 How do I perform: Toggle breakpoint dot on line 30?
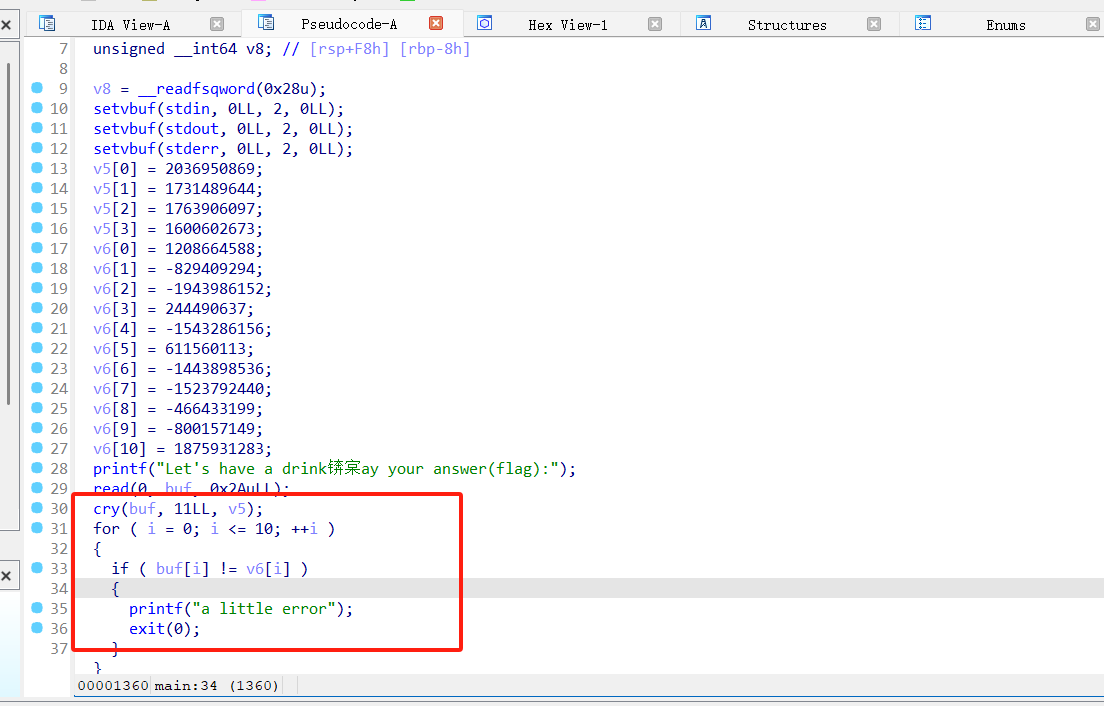click(x=37, y=508)
